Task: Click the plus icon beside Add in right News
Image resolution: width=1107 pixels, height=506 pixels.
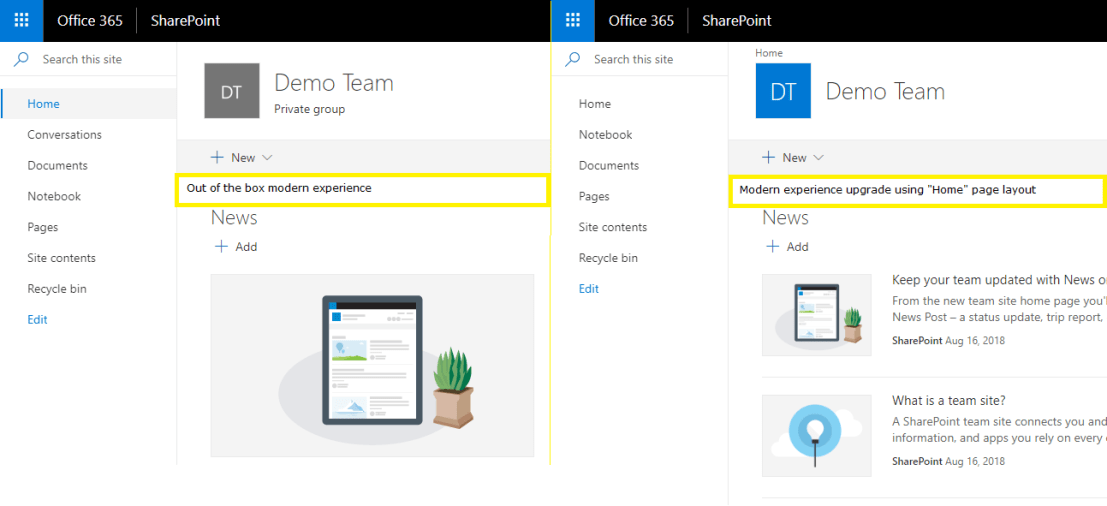Action: pos(772,247)
